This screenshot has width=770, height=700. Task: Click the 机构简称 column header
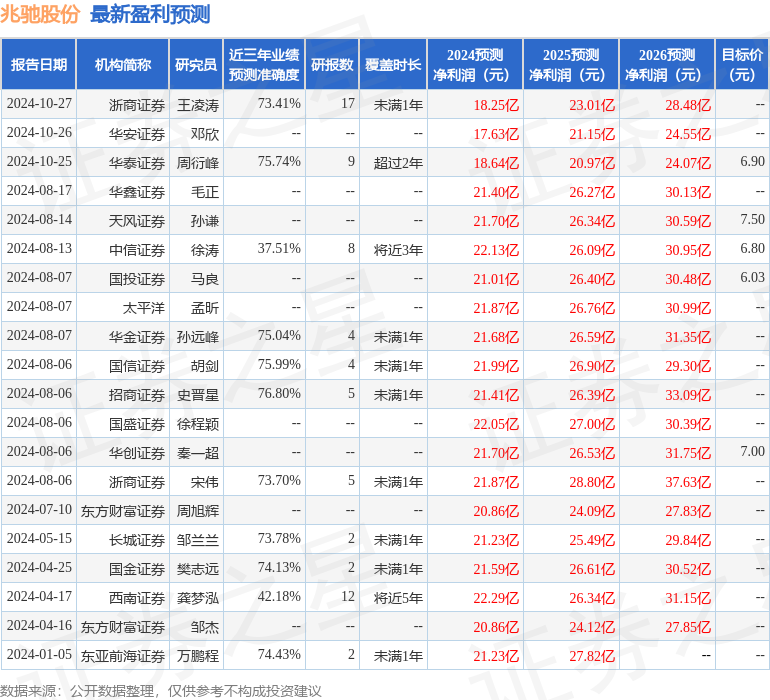123,64
